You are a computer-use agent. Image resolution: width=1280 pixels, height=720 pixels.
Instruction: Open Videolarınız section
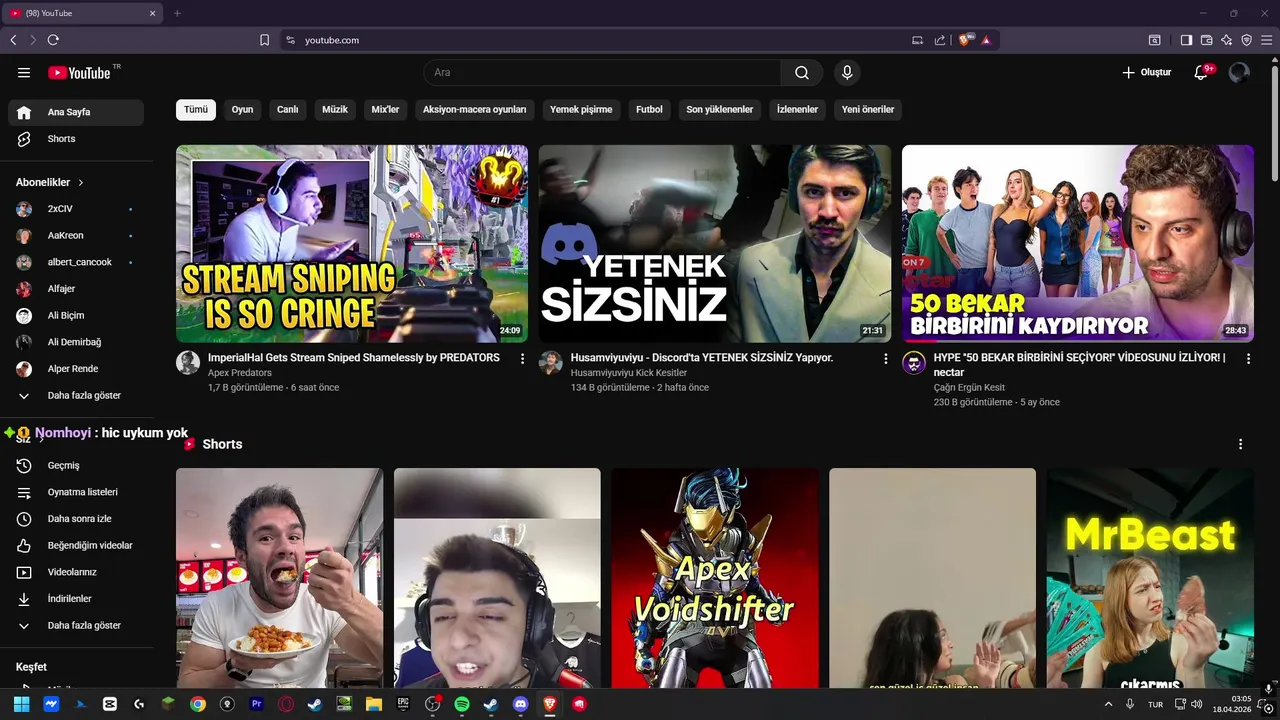pyautogui.click(x=76, y=572)
